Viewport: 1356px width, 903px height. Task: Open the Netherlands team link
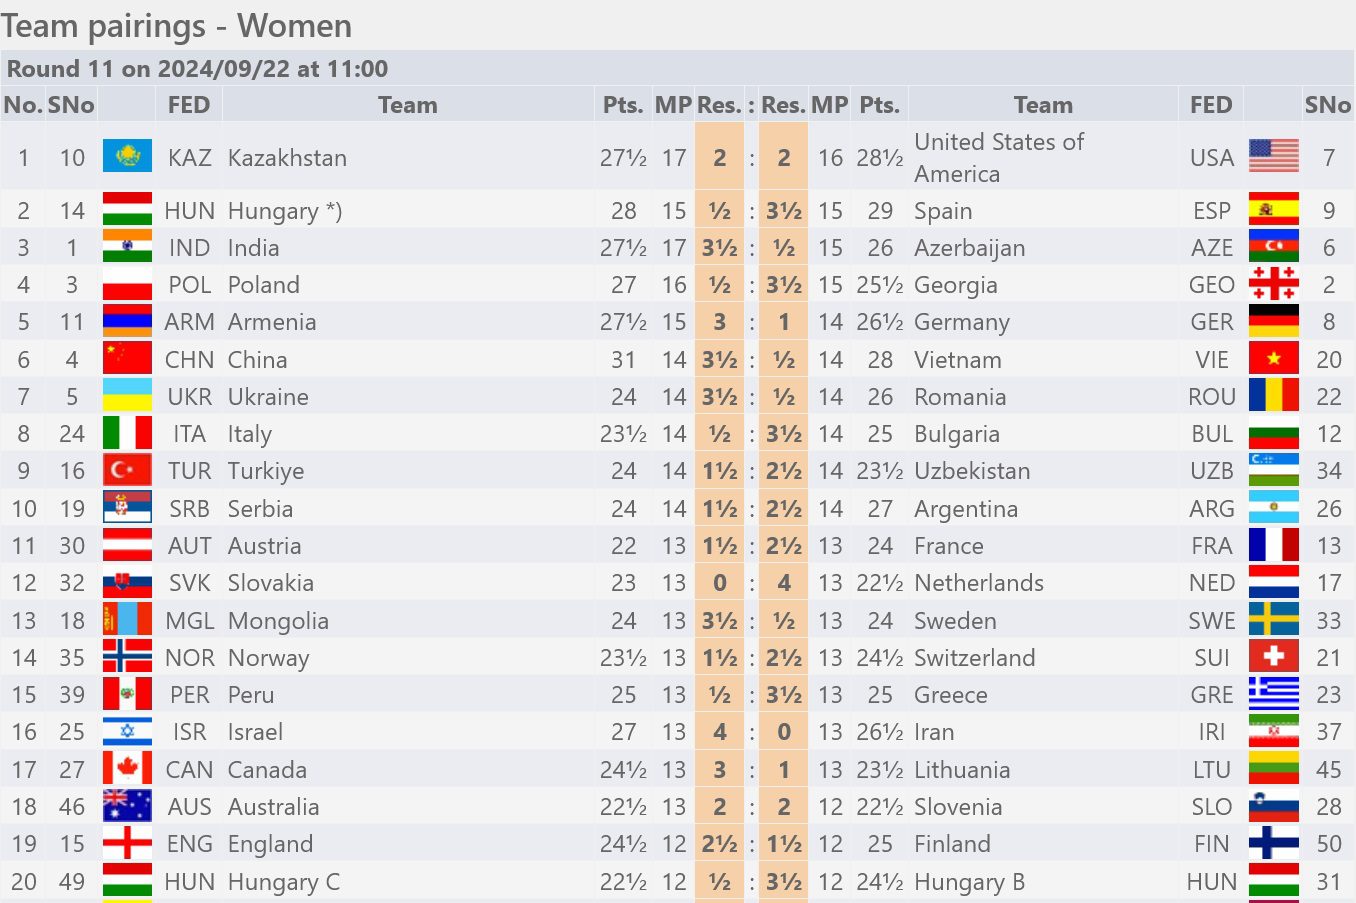pyautogui.click(x=979, y=583)
